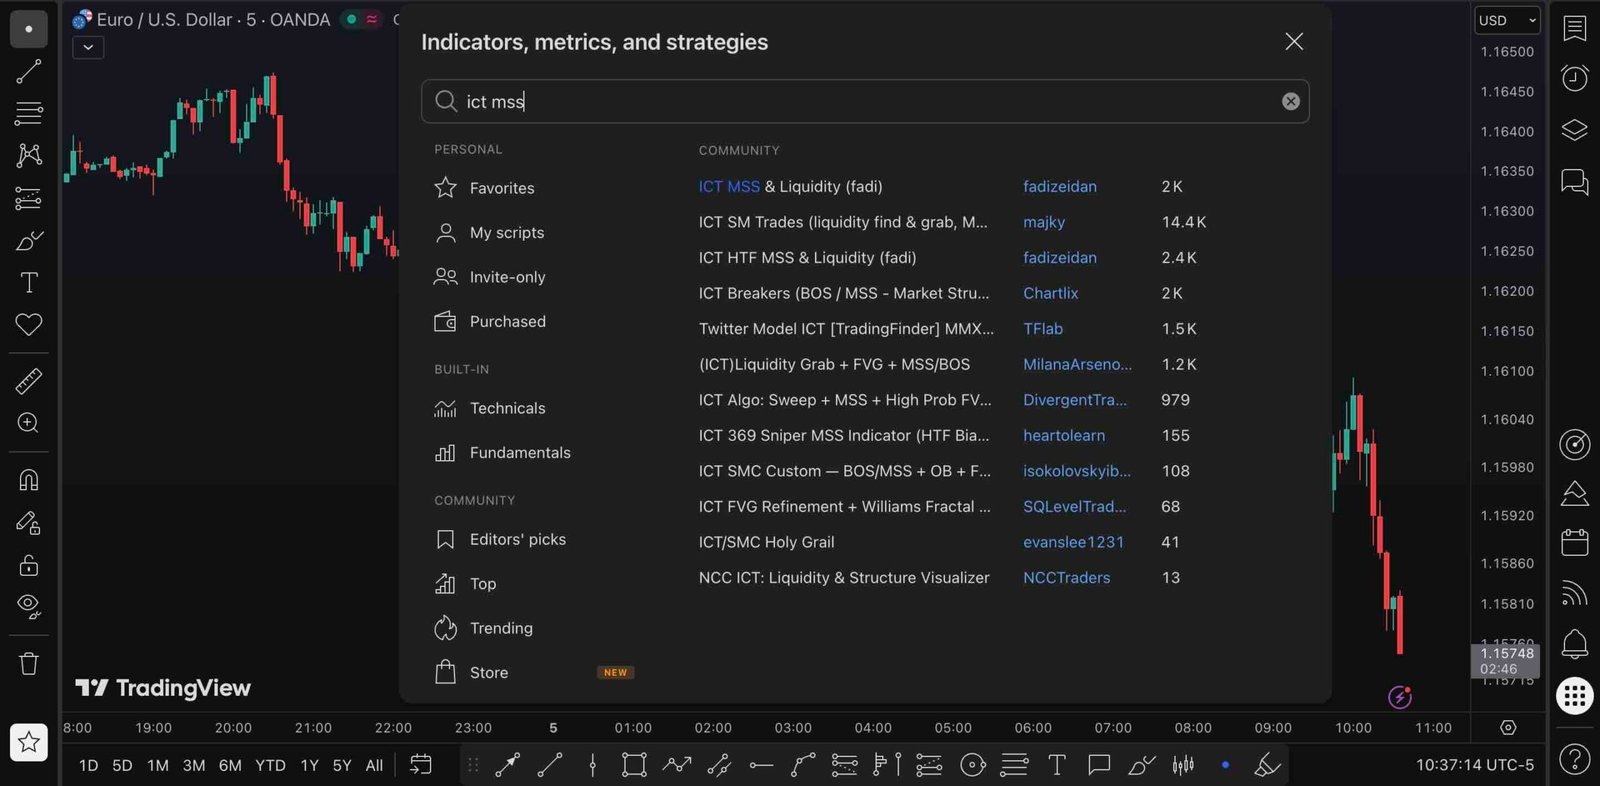The height and width of the screenshot is (786, 1600).
Task: Click the trash remove objects icon
Action: pos(29,663)
